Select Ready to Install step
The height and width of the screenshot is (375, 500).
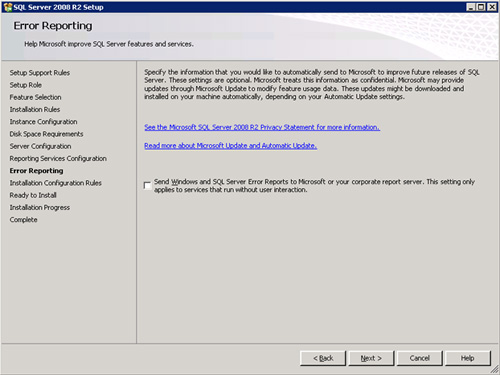[x=33, y=195]
